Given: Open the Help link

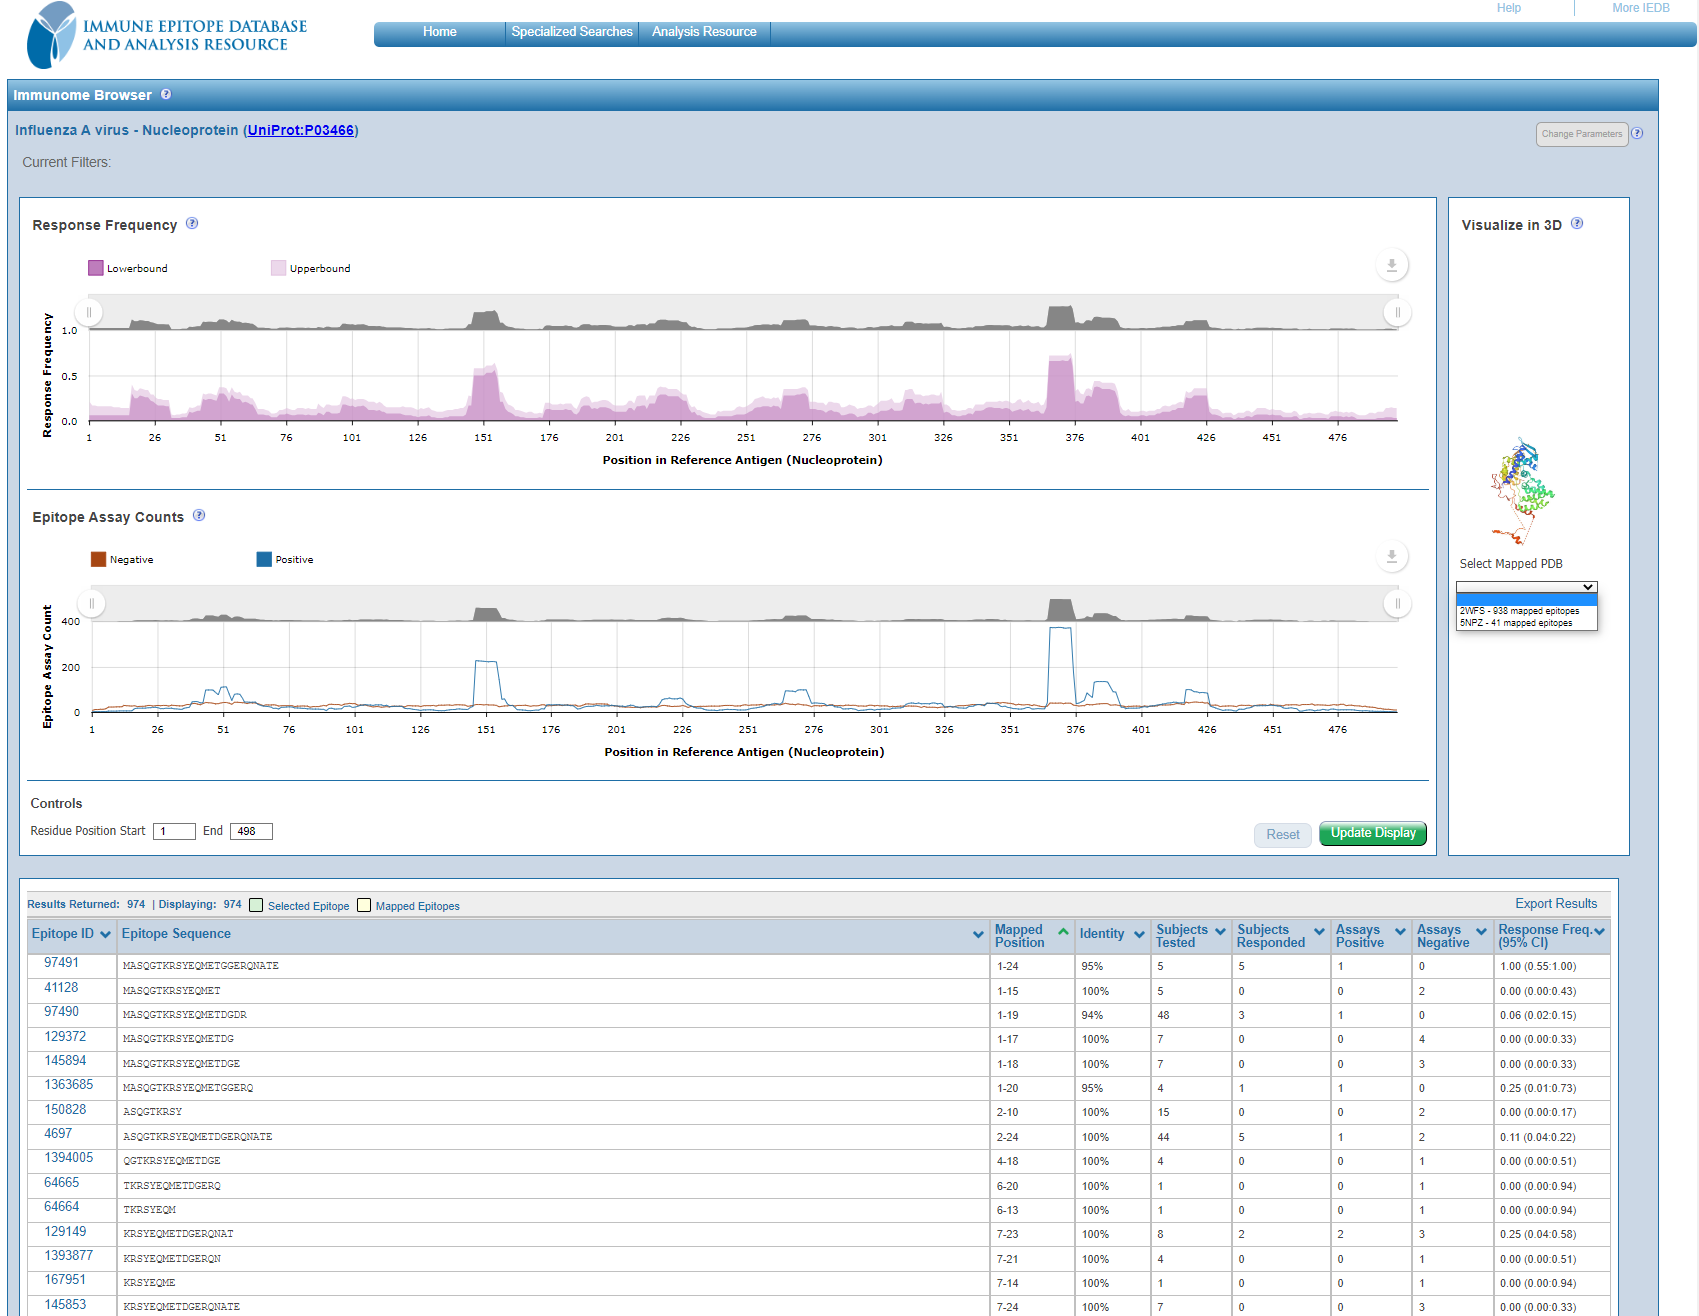Looking at the screenshot, I should pyautogui.click(x=1508, y=8).
